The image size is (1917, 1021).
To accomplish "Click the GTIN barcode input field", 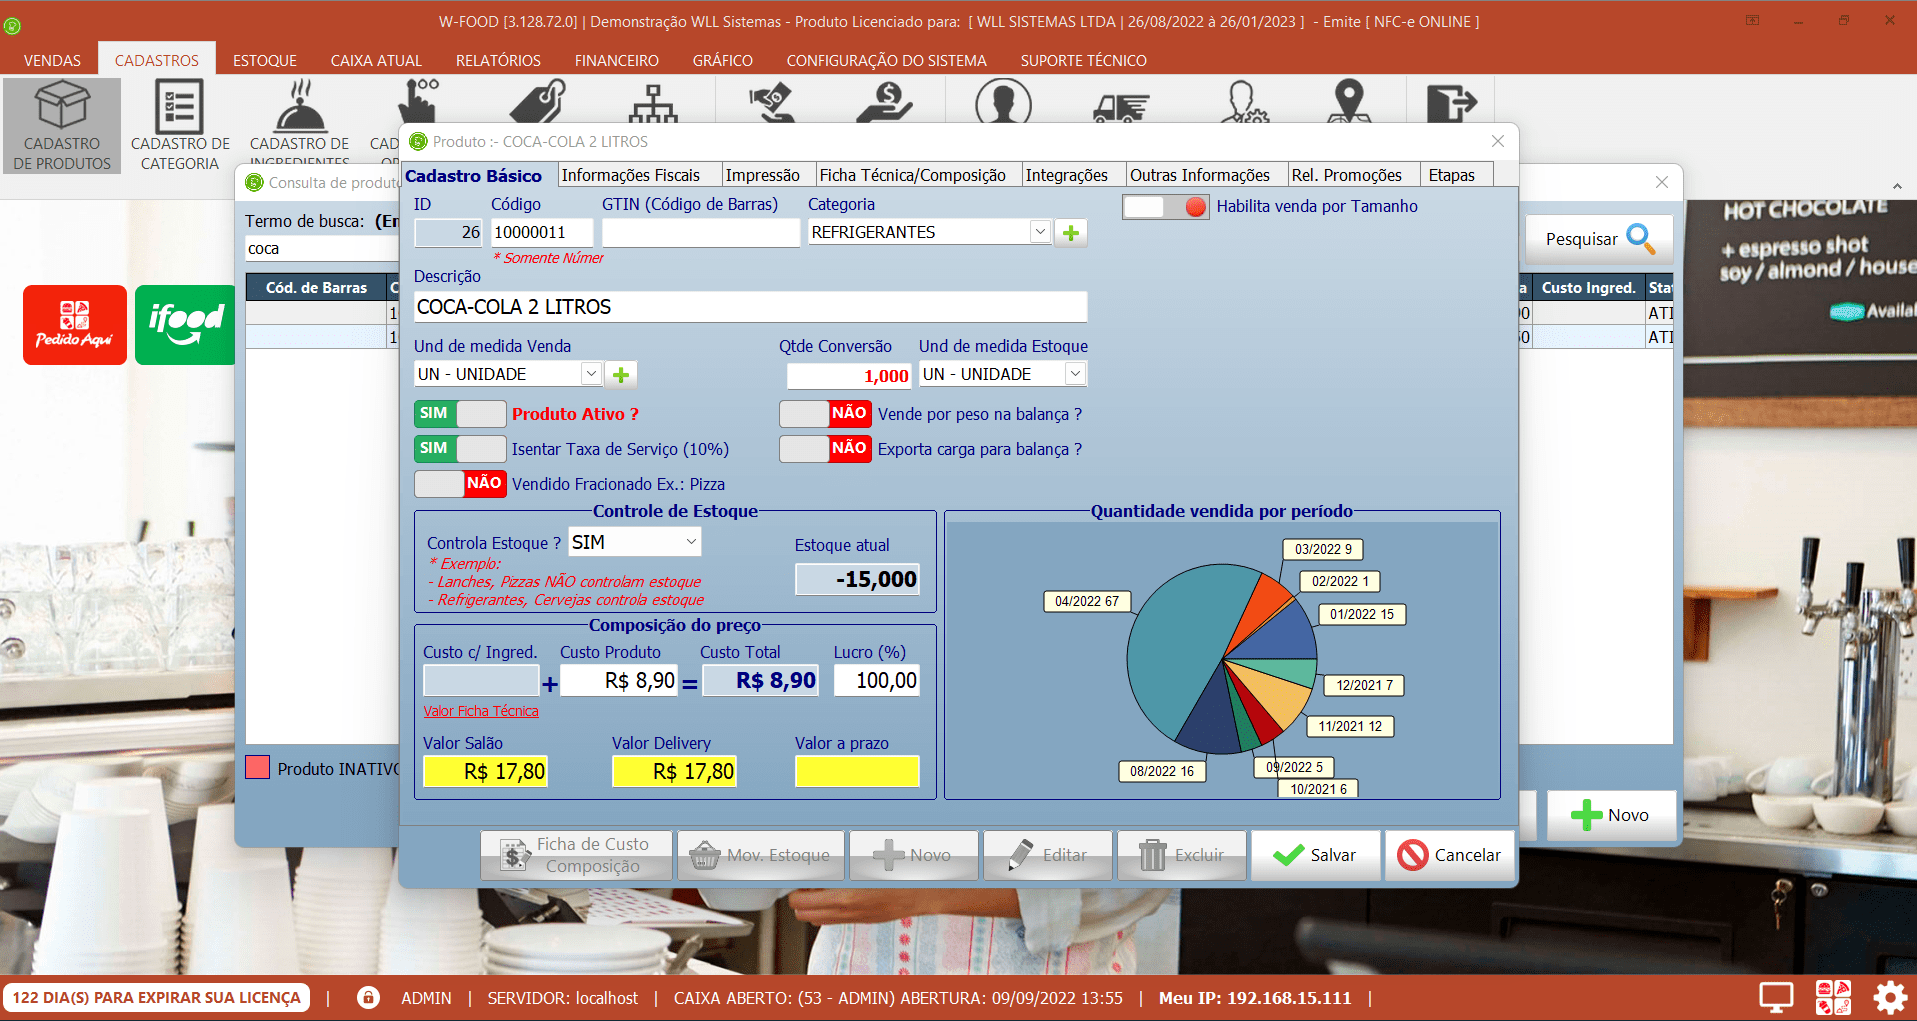I will pos(701,232).
